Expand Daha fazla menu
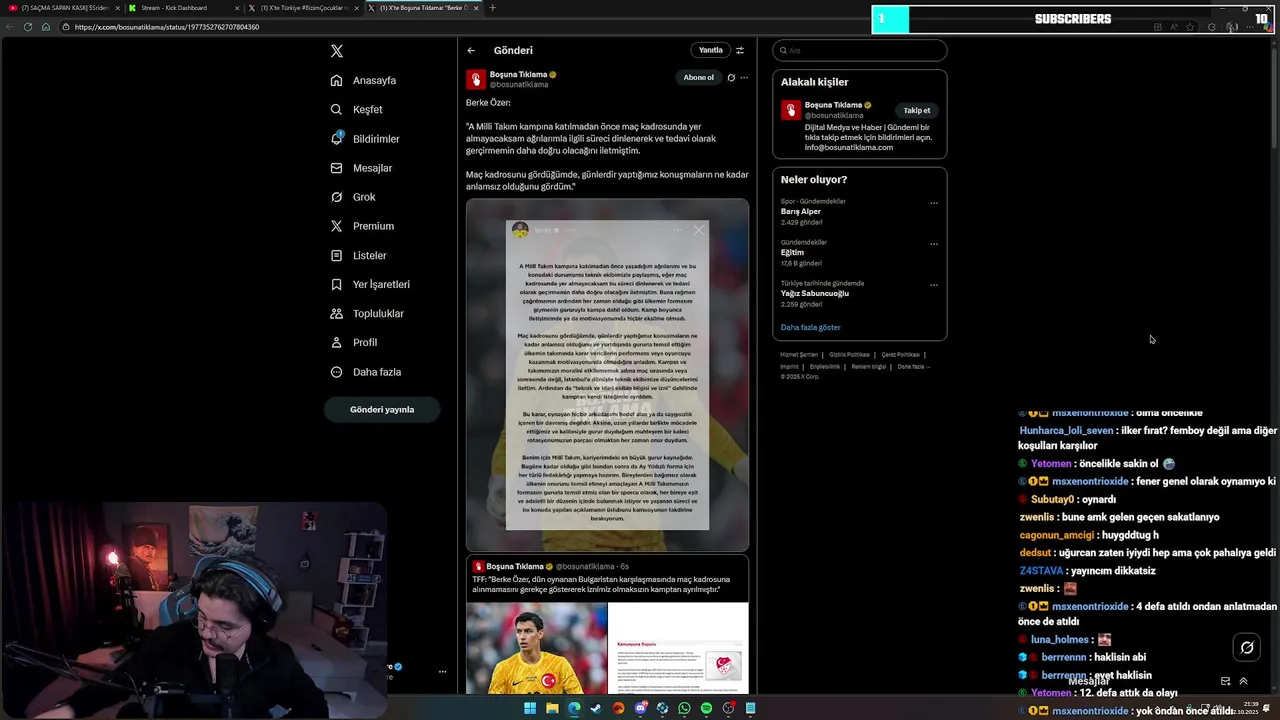1280x720 pixels. pyautogui.click(x=366, y=372)
